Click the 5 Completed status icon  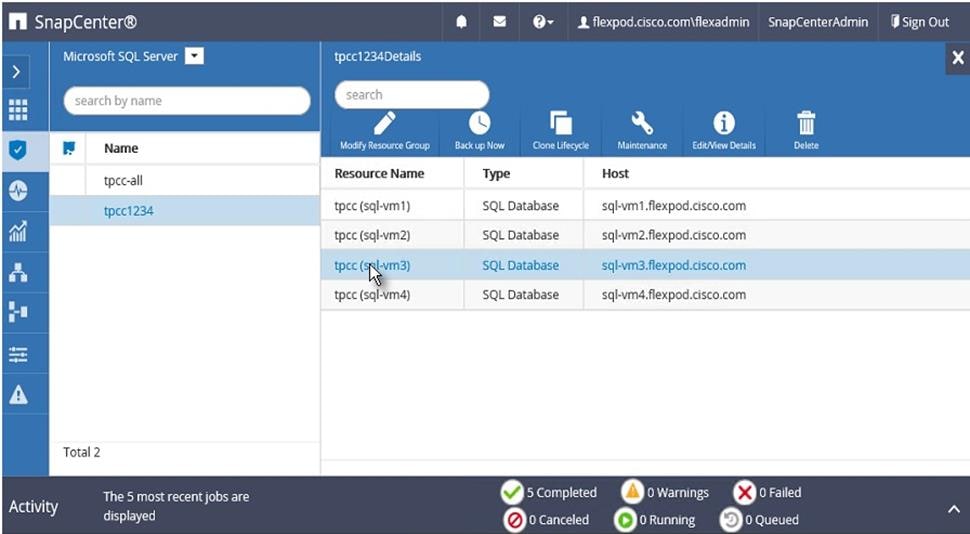click(x=512, y=493)
